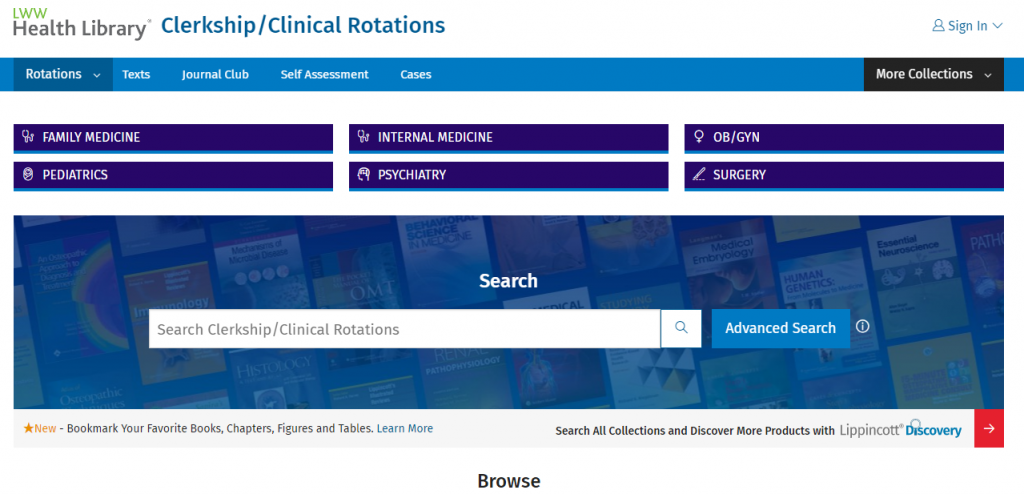
Task: Open the Sign In dropdown
Action: pos(967,26)
